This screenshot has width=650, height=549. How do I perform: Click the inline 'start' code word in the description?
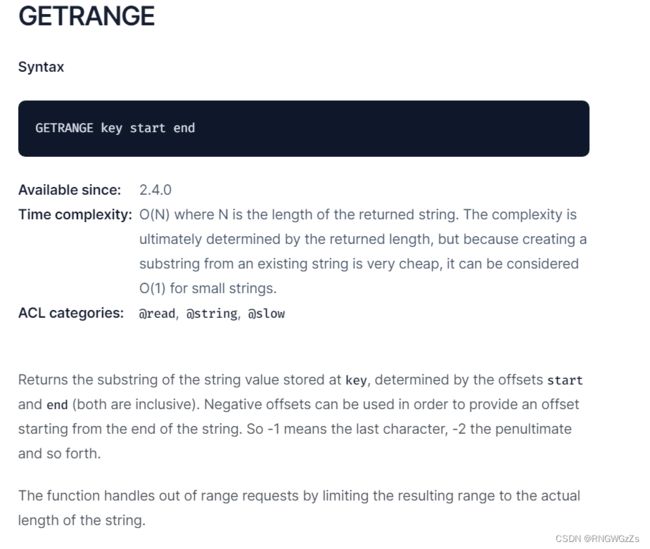[565, 380]
